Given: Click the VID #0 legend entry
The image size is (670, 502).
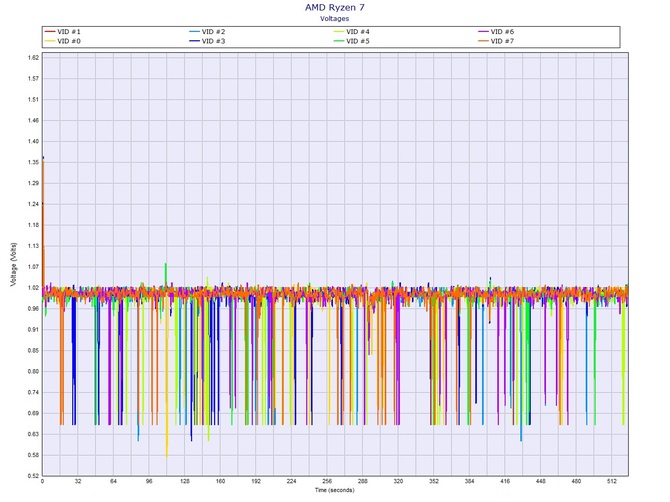Looking at the screenshot, I should point(62,41).
